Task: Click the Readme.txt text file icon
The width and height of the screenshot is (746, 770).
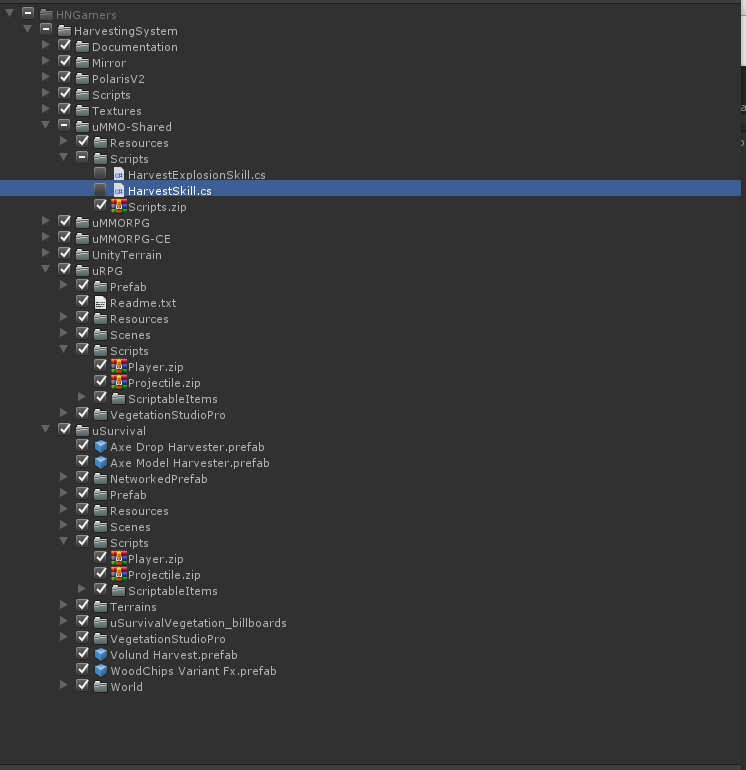Action: [100, 303]
